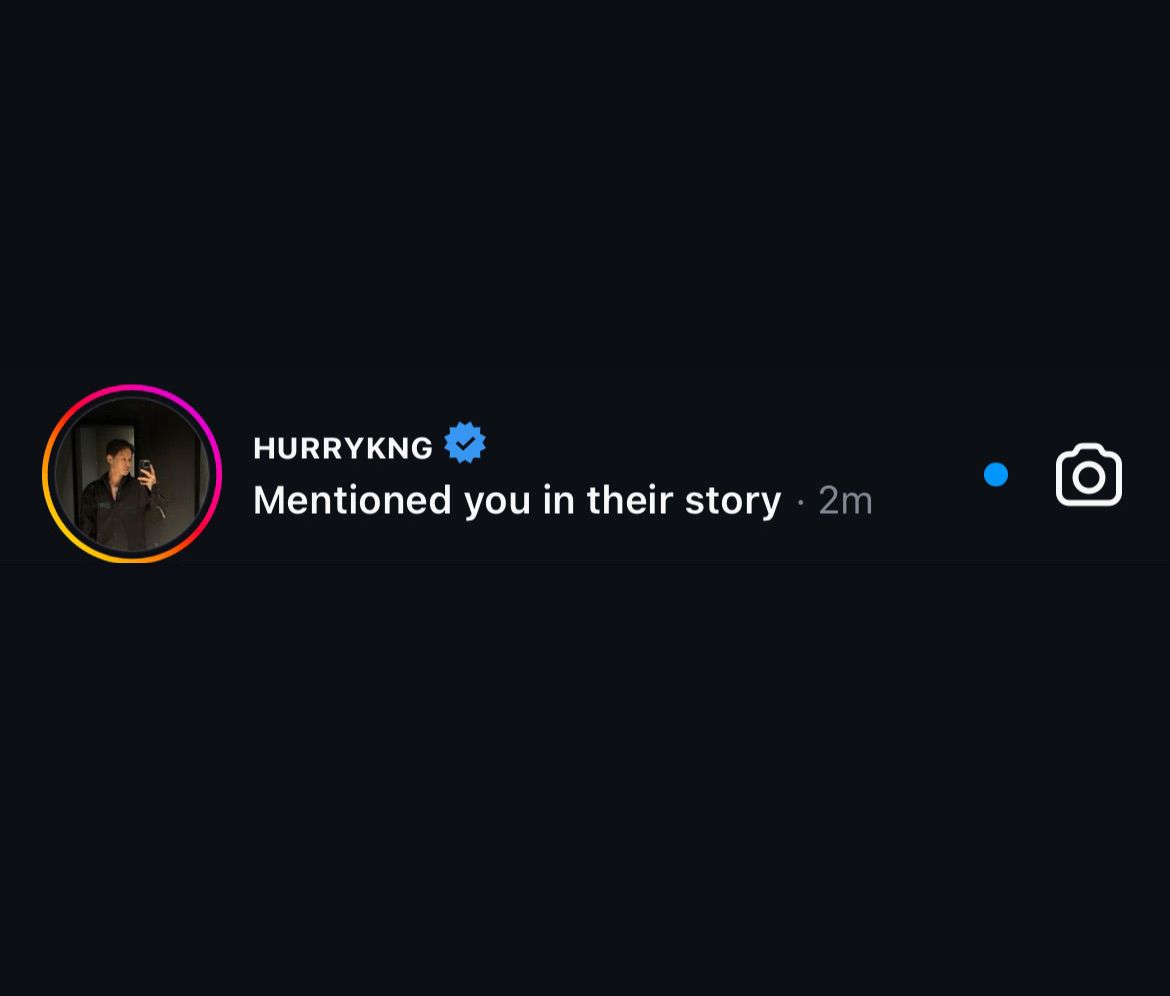The height and width of the screenshot is (996, 1170).
Task: Click the blue unread dot indicator
Action: (995, 475)
